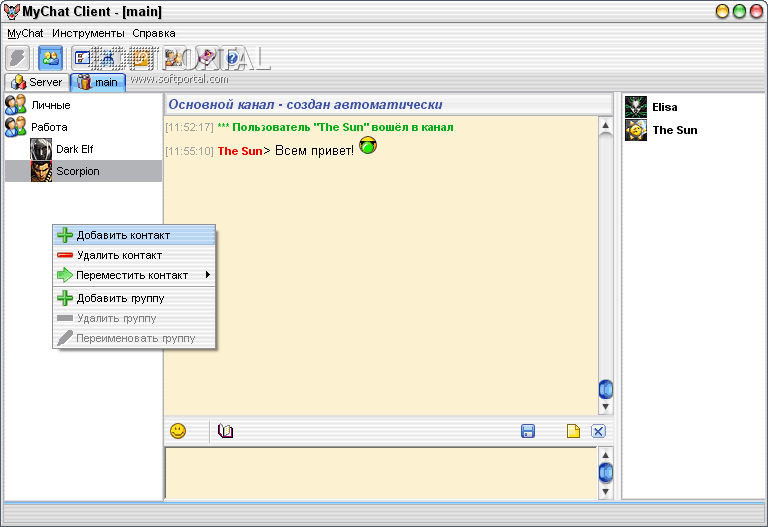This screenshot has height=527, width=768.
Task: Select the Scorpion contact
Action: (83, 171)
